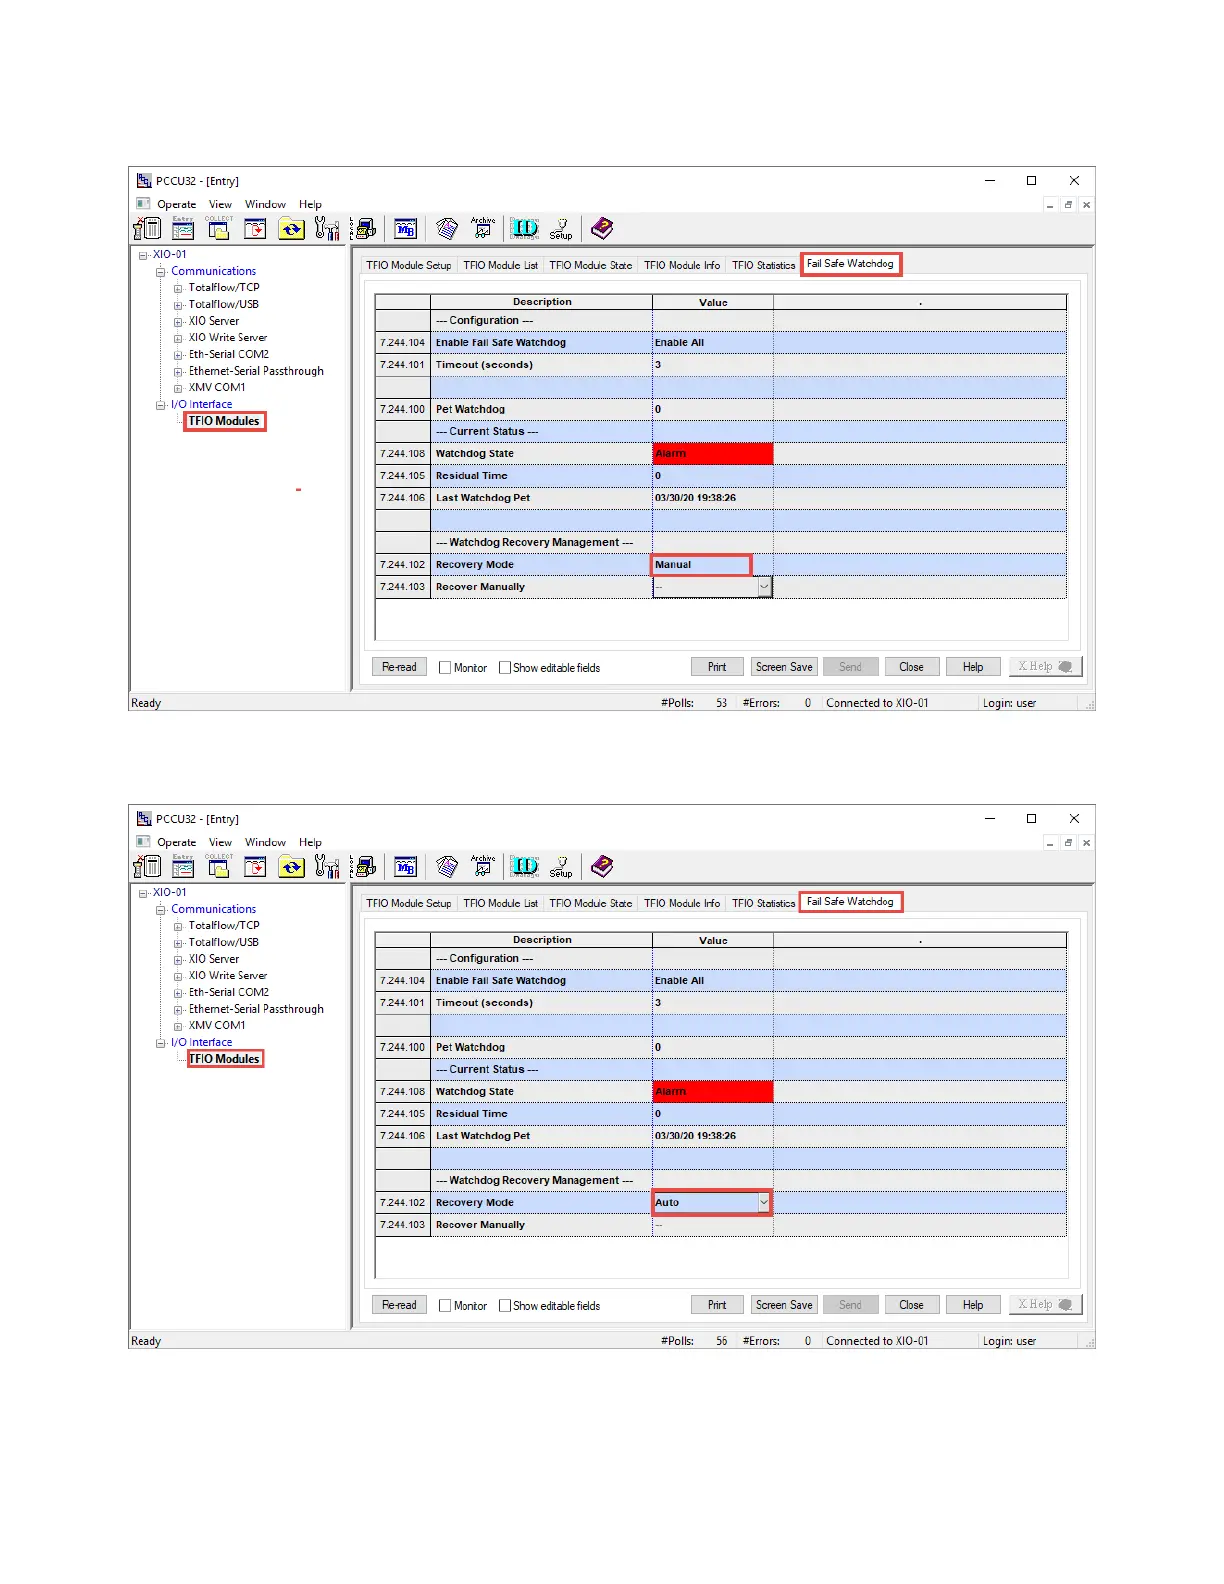Select the TFIO Module State tab, lower window
Viewport: 1224px width, 1584px height.
pos(590,904)
